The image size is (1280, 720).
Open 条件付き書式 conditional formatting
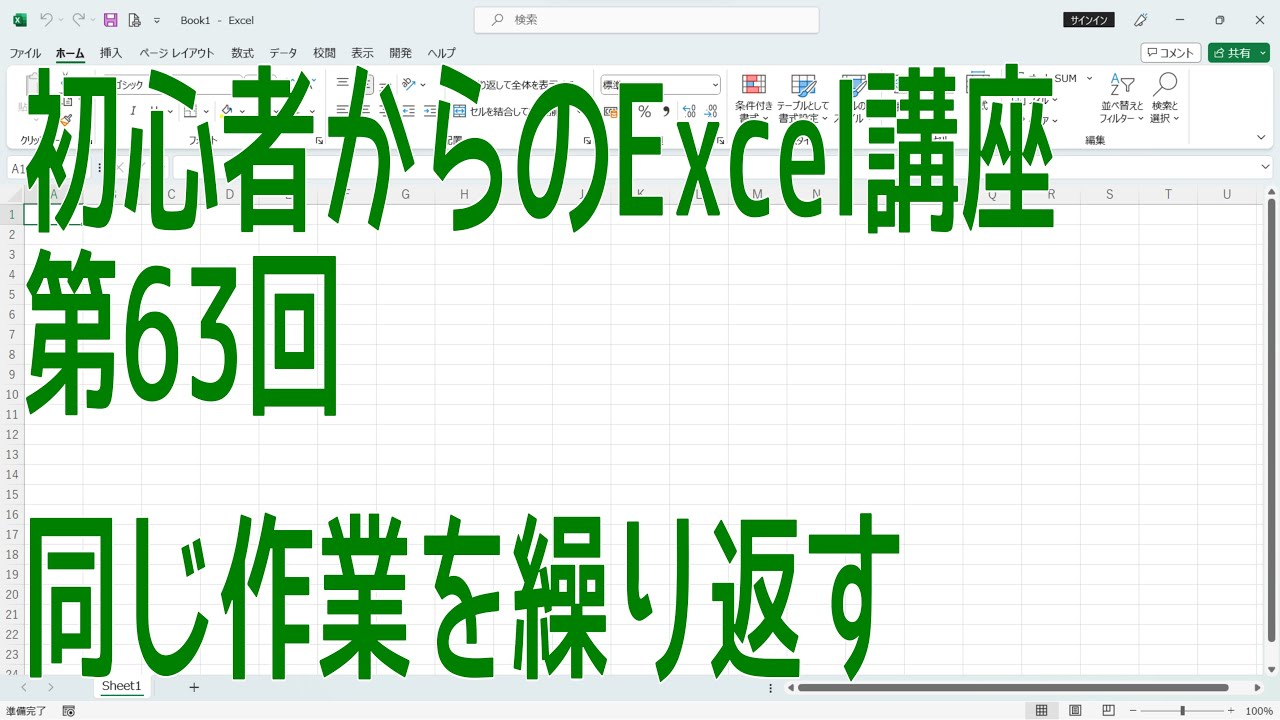754,99
